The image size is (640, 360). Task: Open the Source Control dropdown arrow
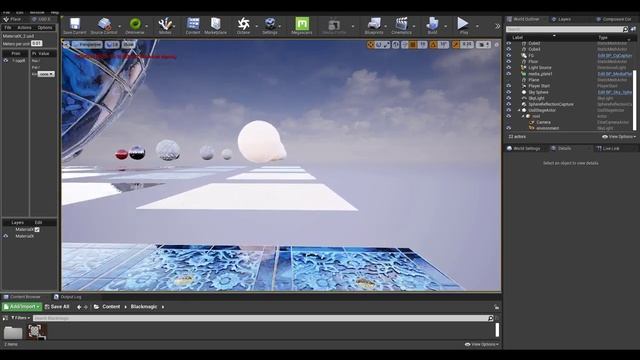120,26
